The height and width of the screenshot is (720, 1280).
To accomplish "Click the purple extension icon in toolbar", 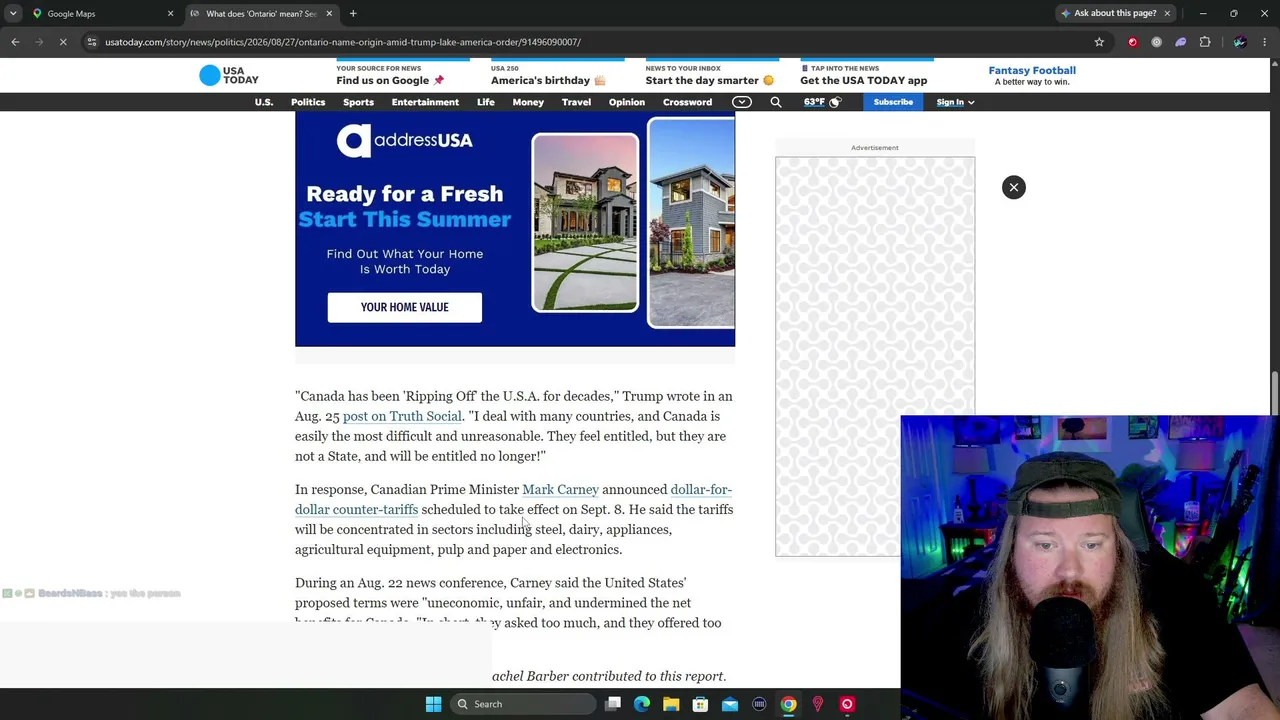I will 1181,42.
